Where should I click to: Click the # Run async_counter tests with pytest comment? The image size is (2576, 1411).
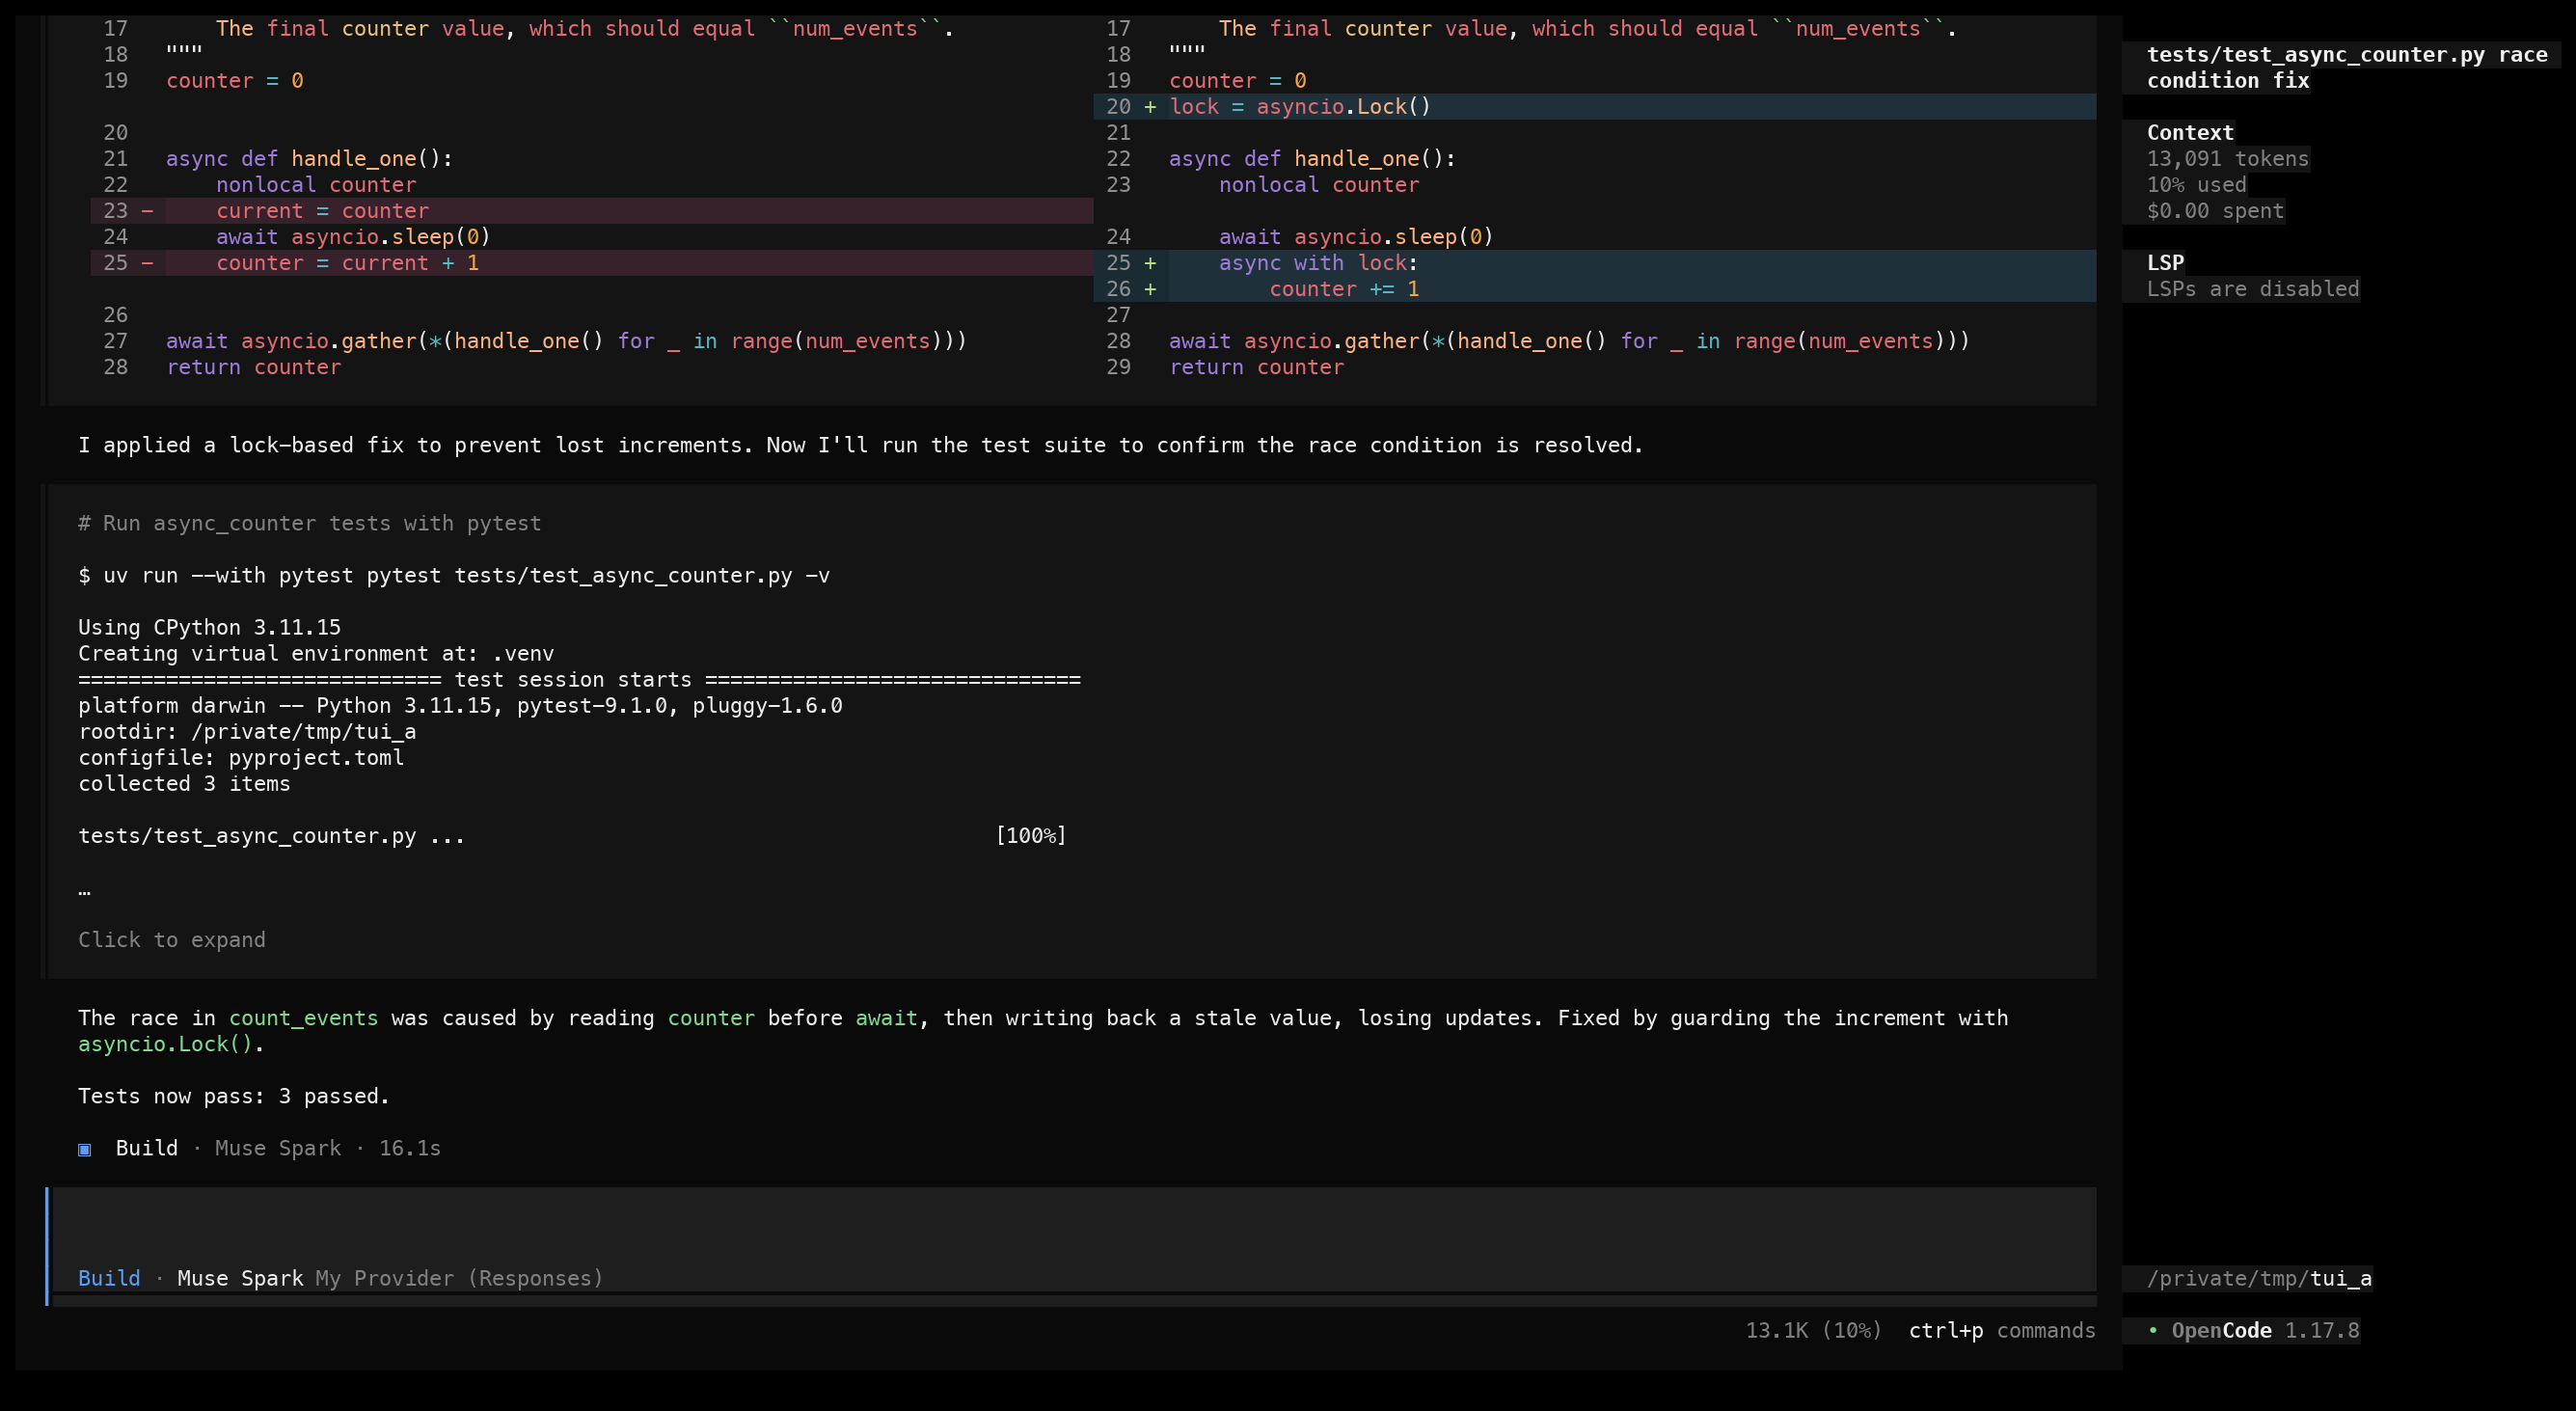pyautogui.click(x=310, y=523)
